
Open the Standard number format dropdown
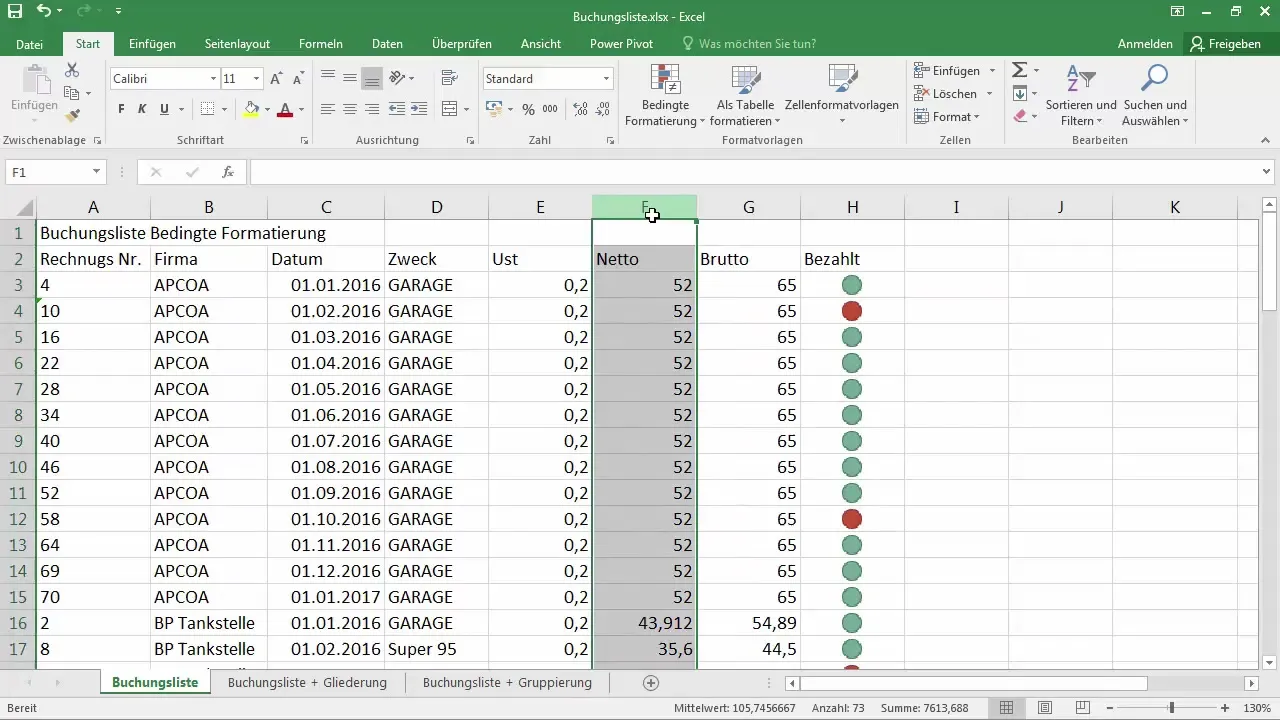click(606, 78)
